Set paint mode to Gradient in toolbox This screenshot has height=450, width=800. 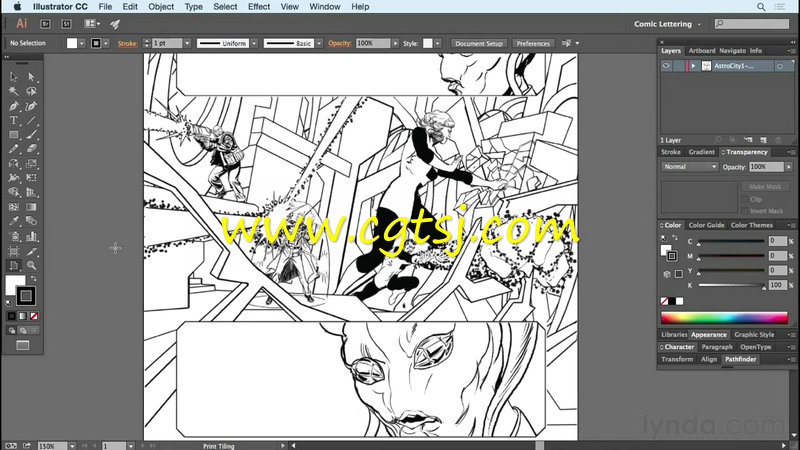click(22, 316)
